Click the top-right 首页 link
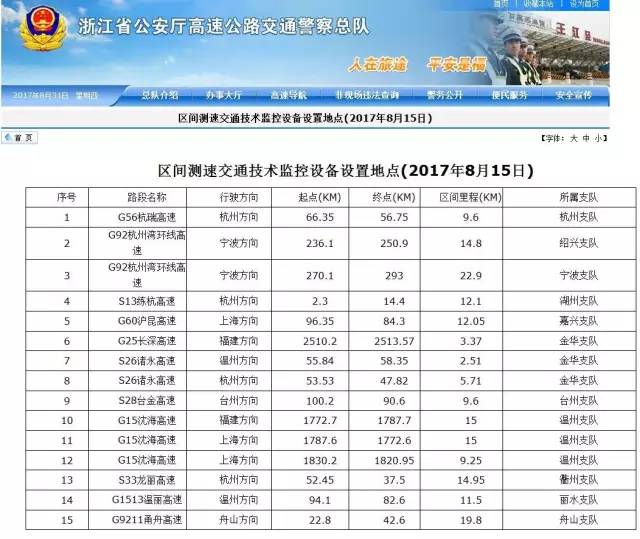 tap(501, 4)
